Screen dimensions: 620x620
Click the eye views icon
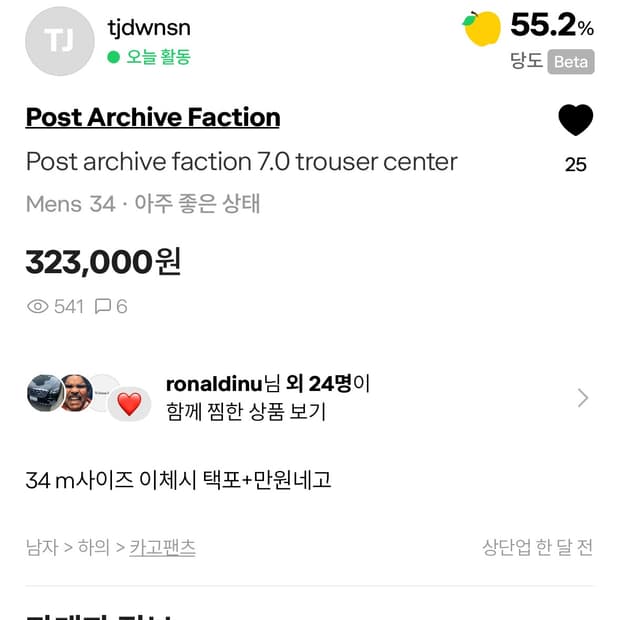pyautogui.click(x=38, y=307)
